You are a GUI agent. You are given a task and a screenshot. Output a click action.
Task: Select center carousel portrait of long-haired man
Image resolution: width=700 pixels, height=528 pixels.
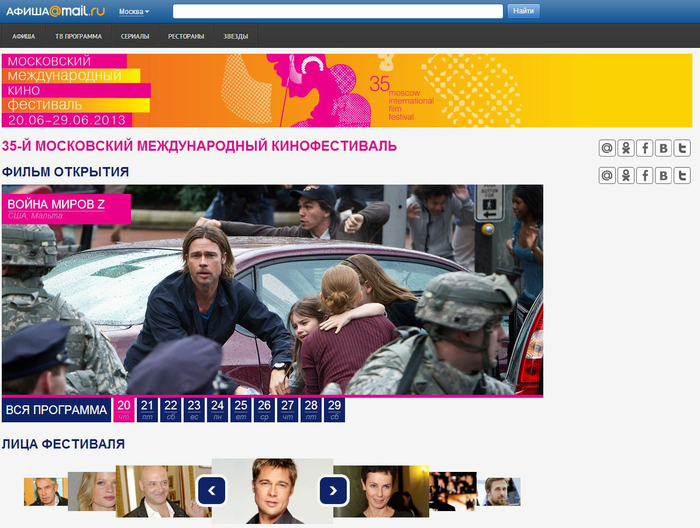[272, 491]
